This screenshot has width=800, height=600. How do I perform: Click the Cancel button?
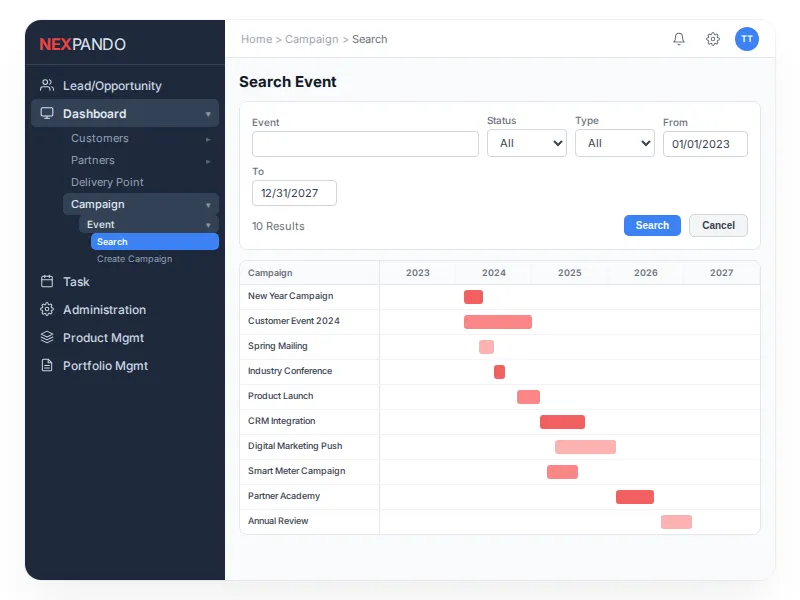click(x=718, y=225)
